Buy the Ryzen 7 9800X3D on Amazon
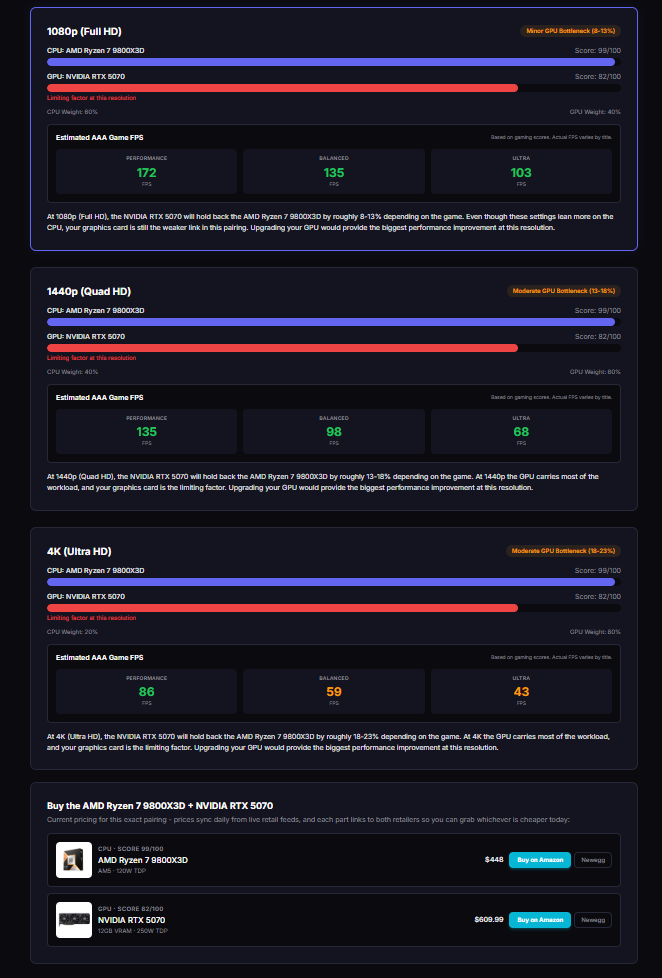The image size is (662, 978). coord(540,859)
